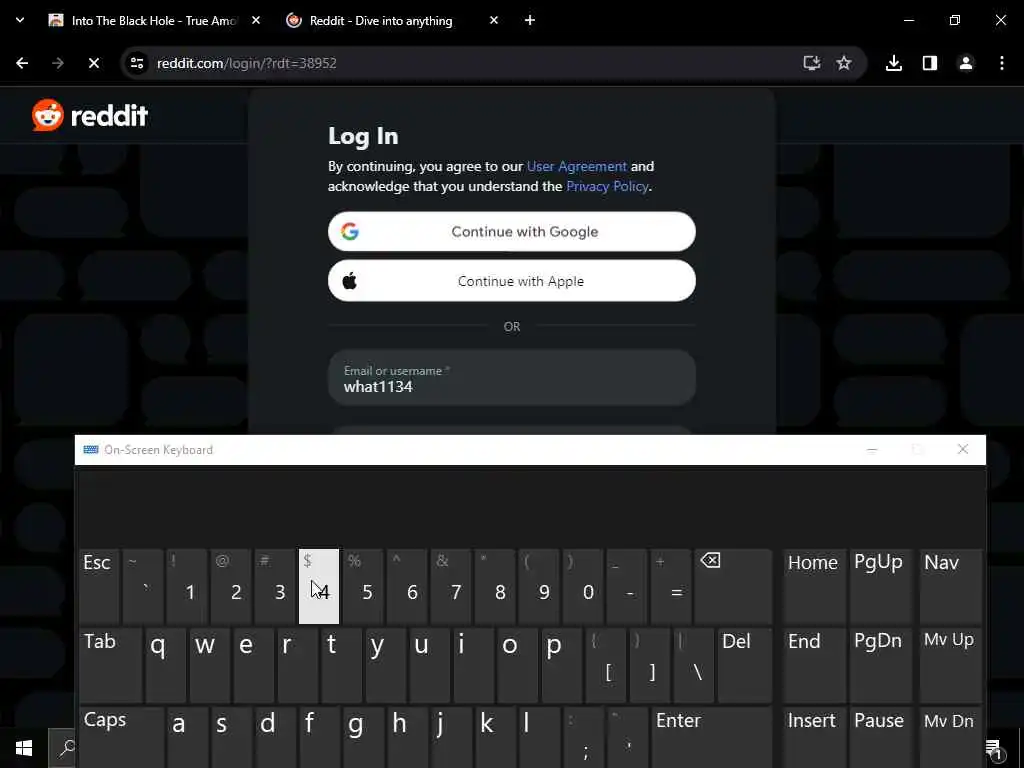The image size is (1024, 768).
Task: Click the PgDn key on on-screen keyboard
Action: point(880,665)
